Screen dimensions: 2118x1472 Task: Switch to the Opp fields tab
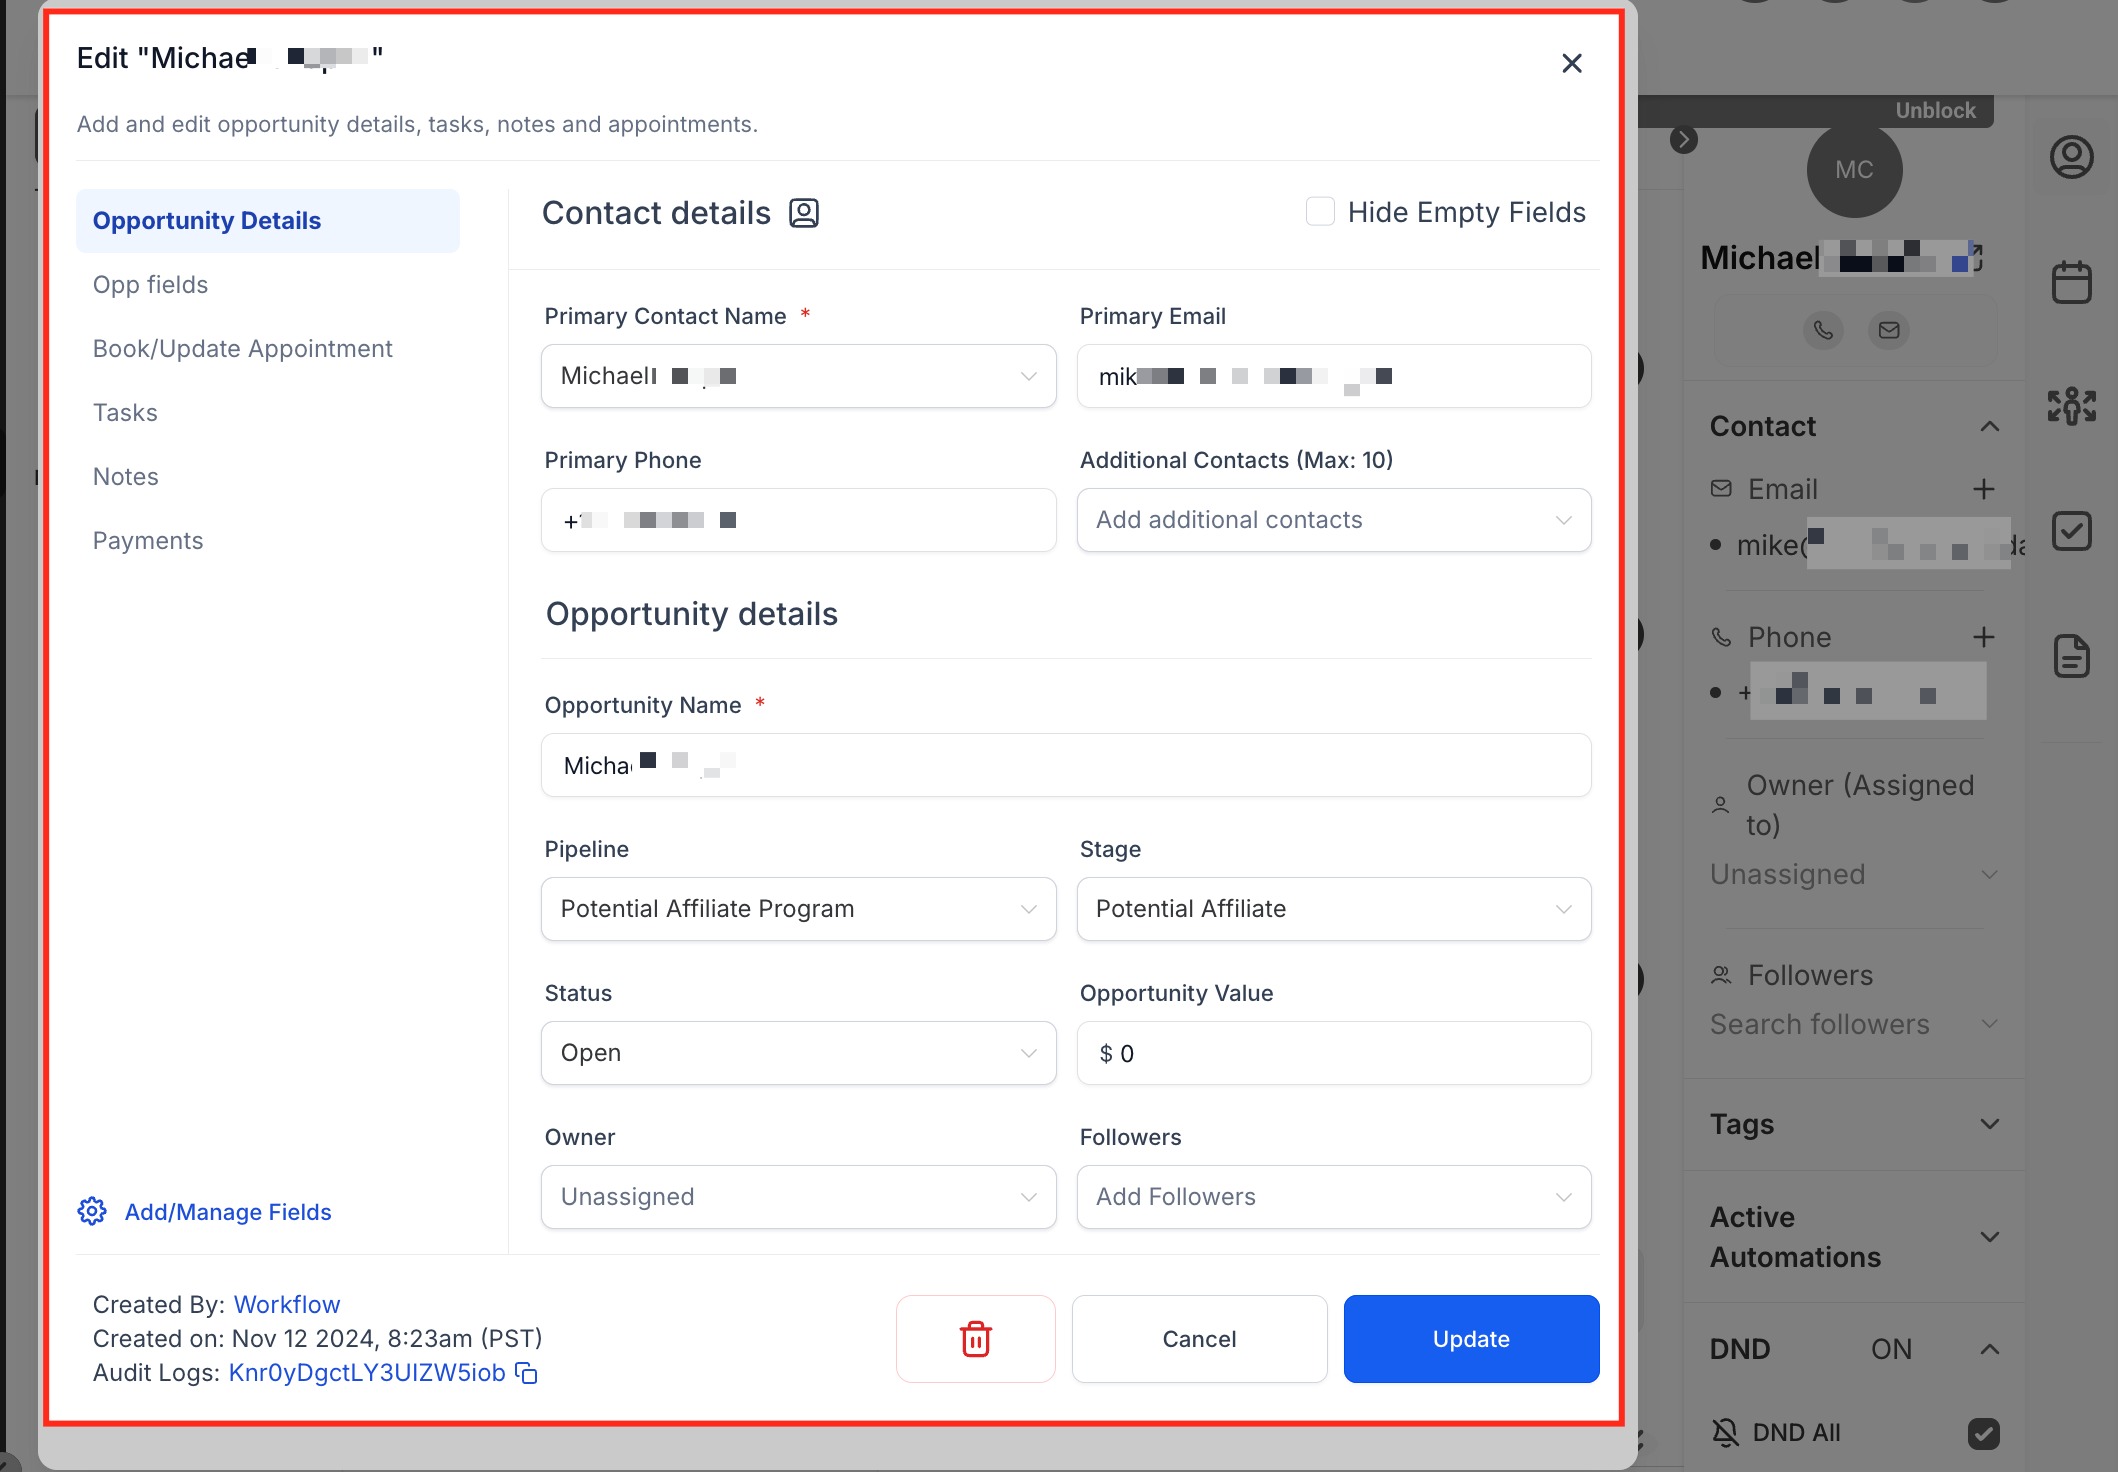tap(150, 285)
